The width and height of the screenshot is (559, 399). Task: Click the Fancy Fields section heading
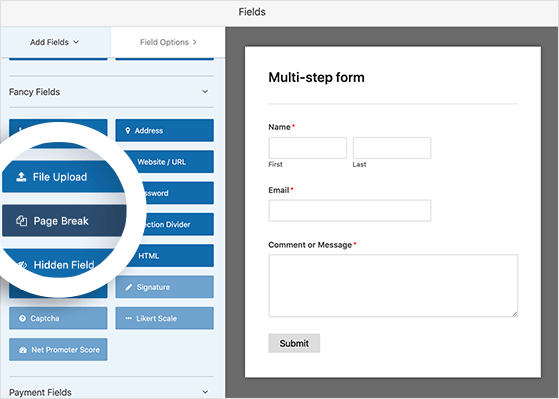click(x=35, y=92)
